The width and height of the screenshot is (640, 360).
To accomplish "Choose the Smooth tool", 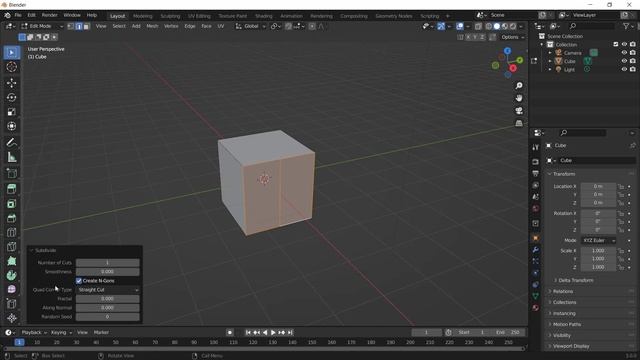I will pos(11,289).
